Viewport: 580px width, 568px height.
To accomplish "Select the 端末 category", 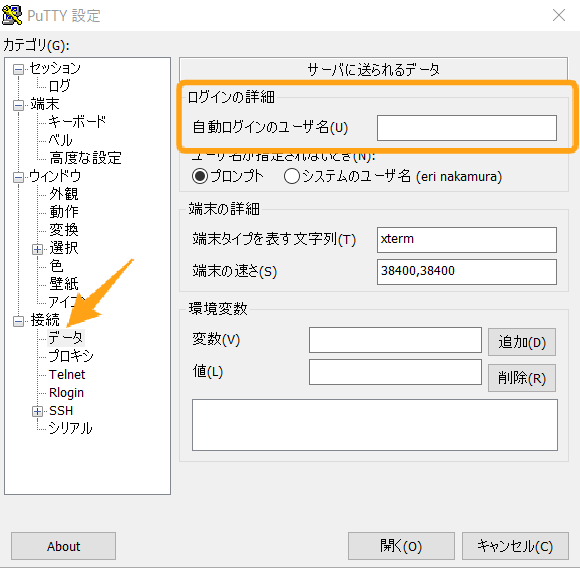I will point(45,104).
